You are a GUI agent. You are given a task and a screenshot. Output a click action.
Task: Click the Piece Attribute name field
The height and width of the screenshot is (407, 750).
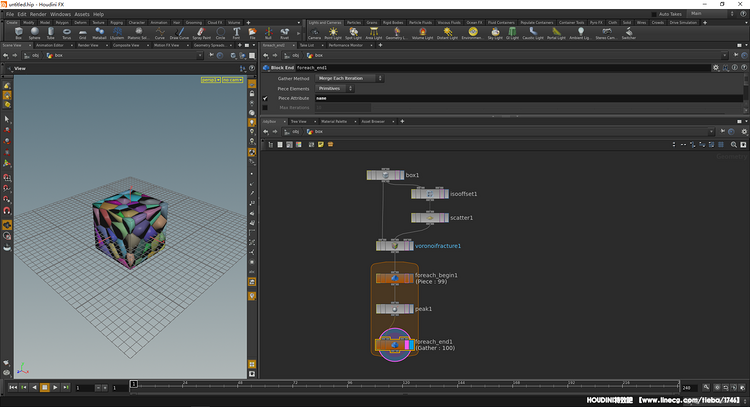click(x=529, y=98)
